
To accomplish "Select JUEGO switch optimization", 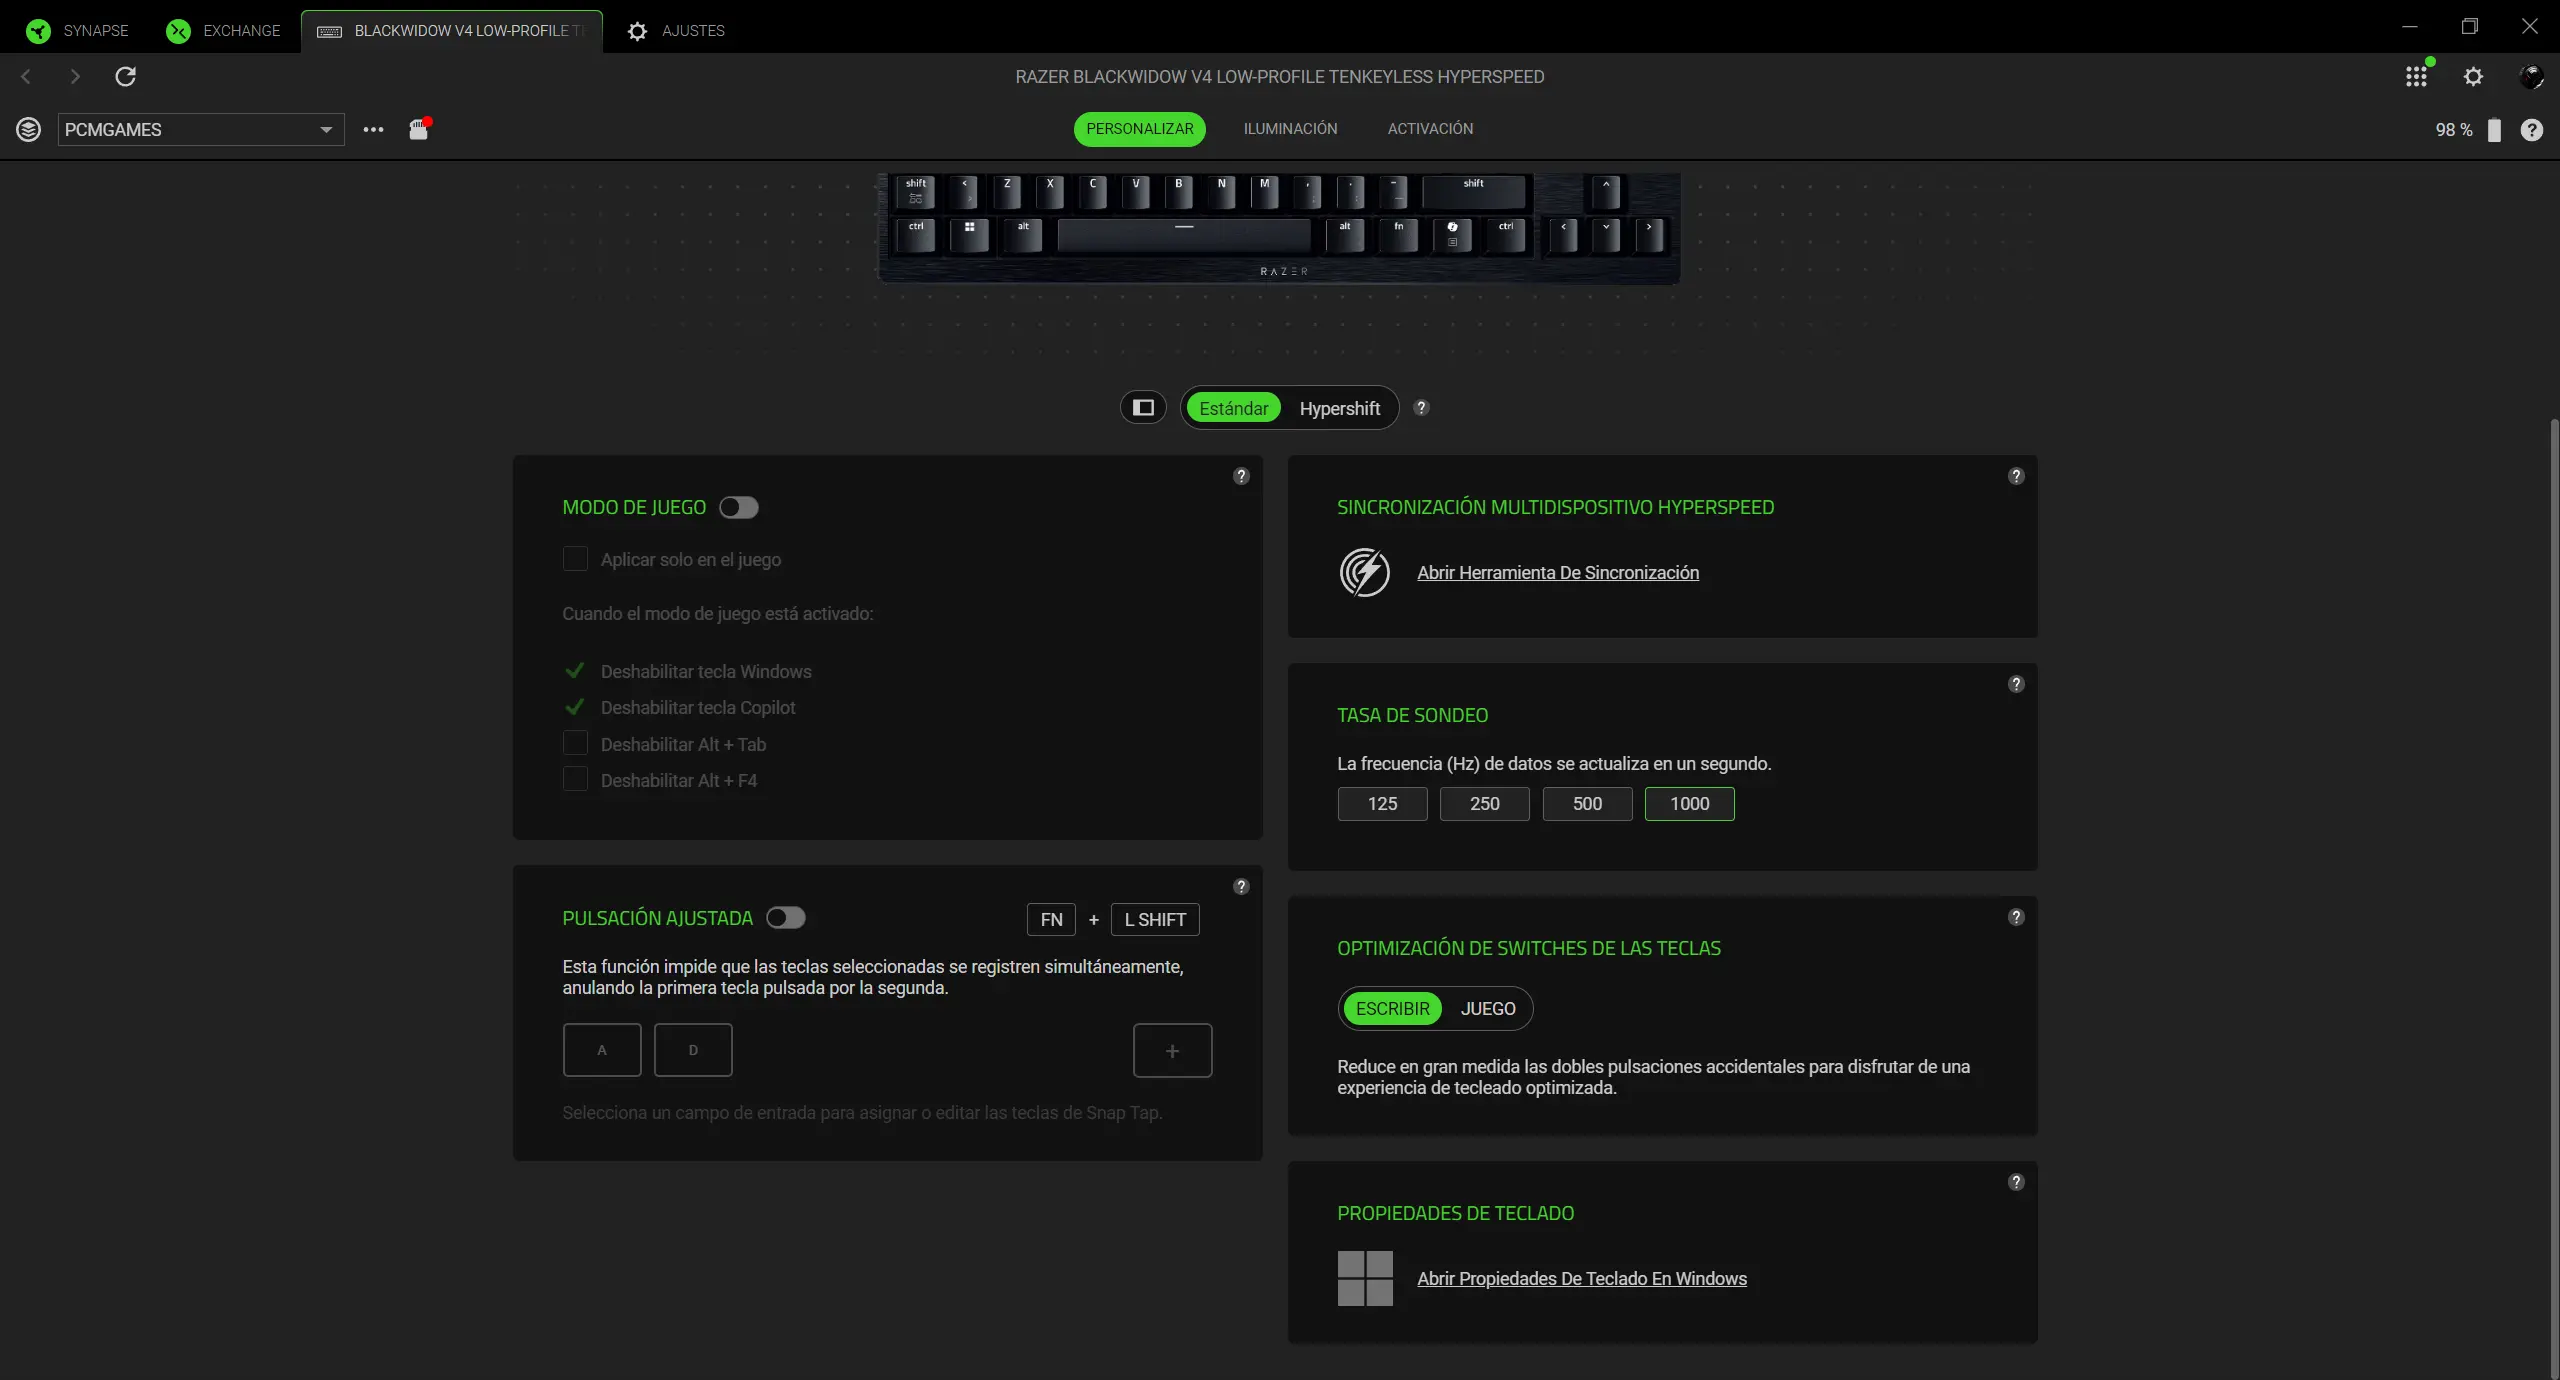I will click(1487, 1009).
